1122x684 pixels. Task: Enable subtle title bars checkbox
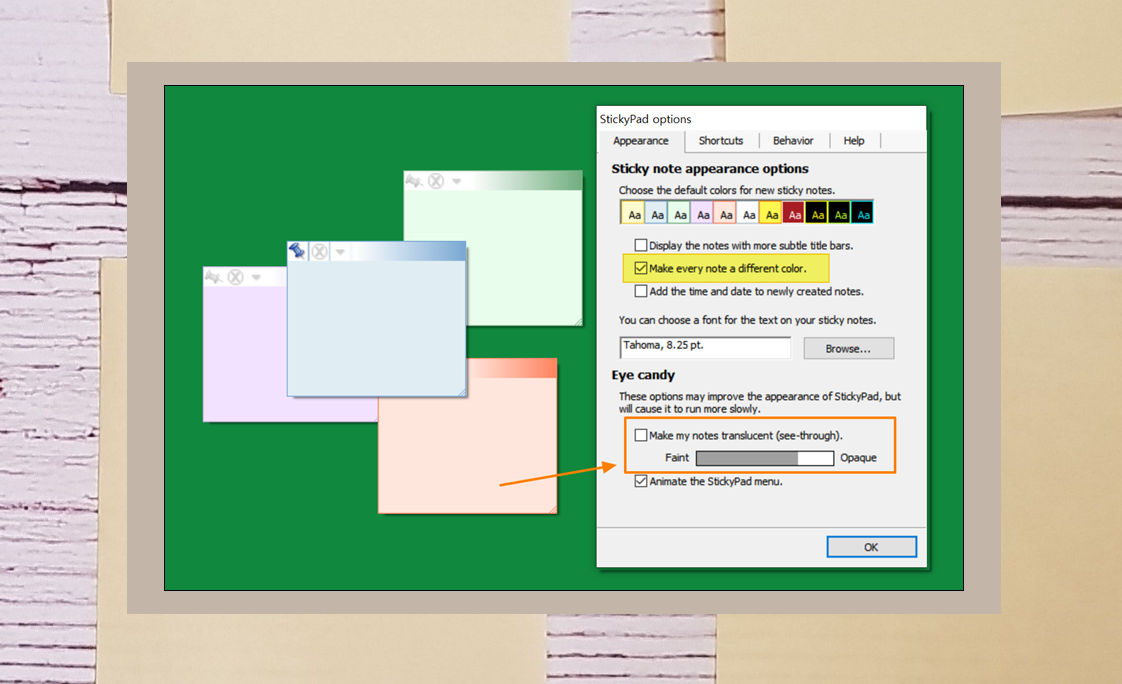click(x=641, y=245)
